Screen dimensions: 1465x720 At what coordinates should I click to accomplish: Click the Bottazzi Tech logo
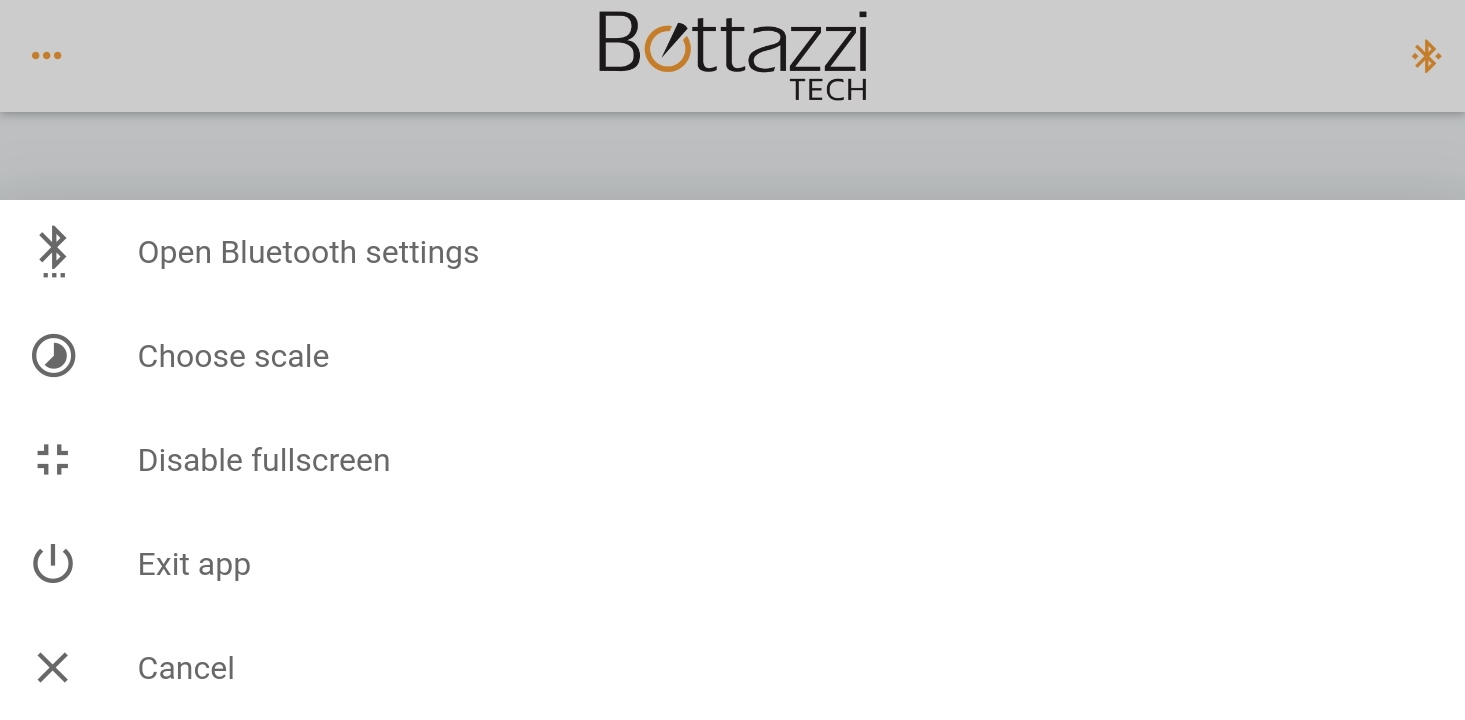pos(733,55)
